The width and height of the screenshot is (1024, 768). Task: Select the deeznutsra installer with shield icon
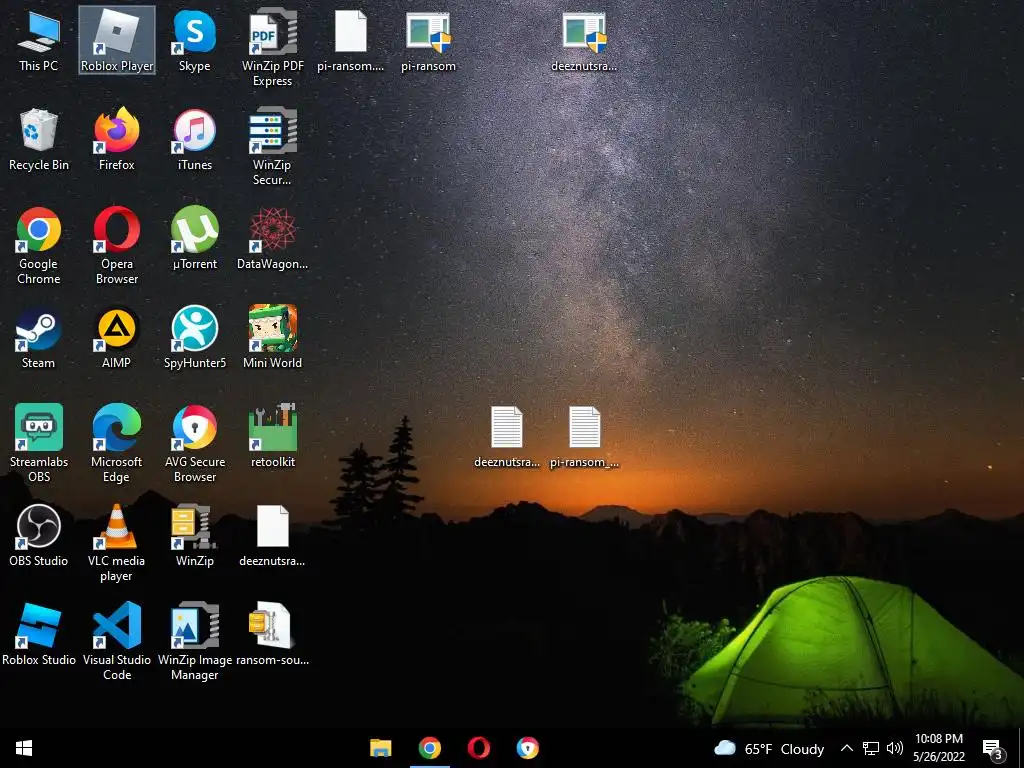[584, 40]
